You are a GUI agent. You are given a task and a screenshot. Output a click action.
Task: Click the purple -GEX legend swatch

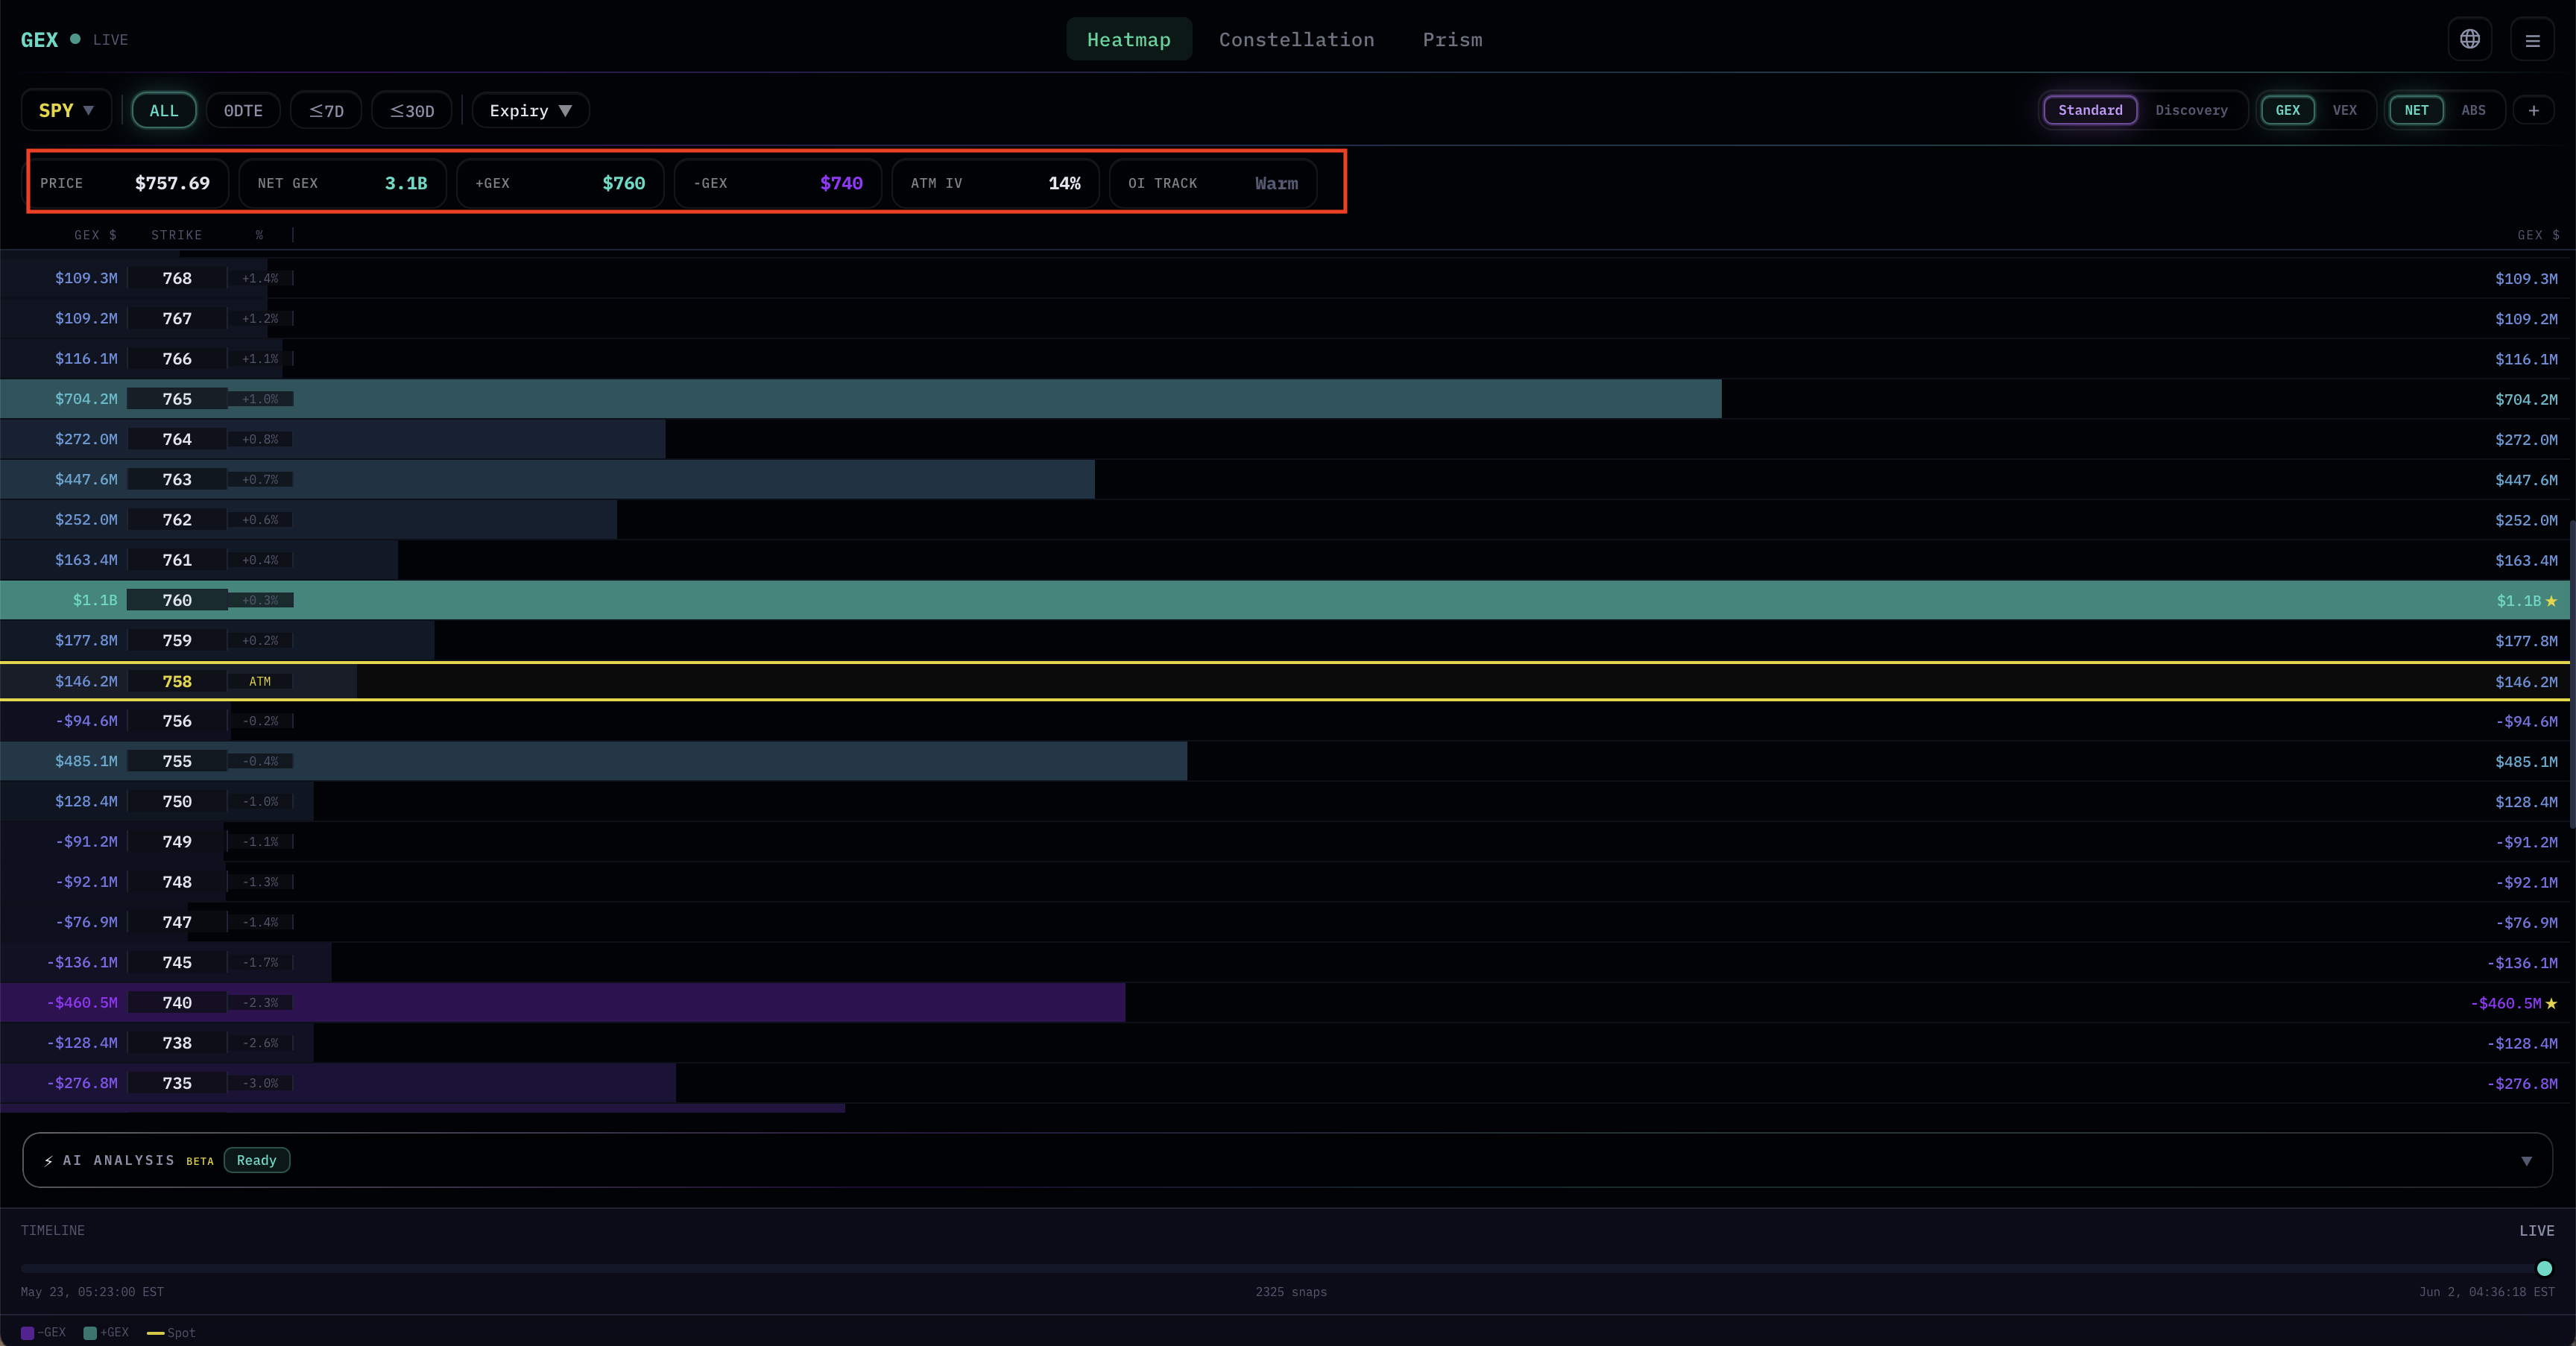click(28, 1333)
